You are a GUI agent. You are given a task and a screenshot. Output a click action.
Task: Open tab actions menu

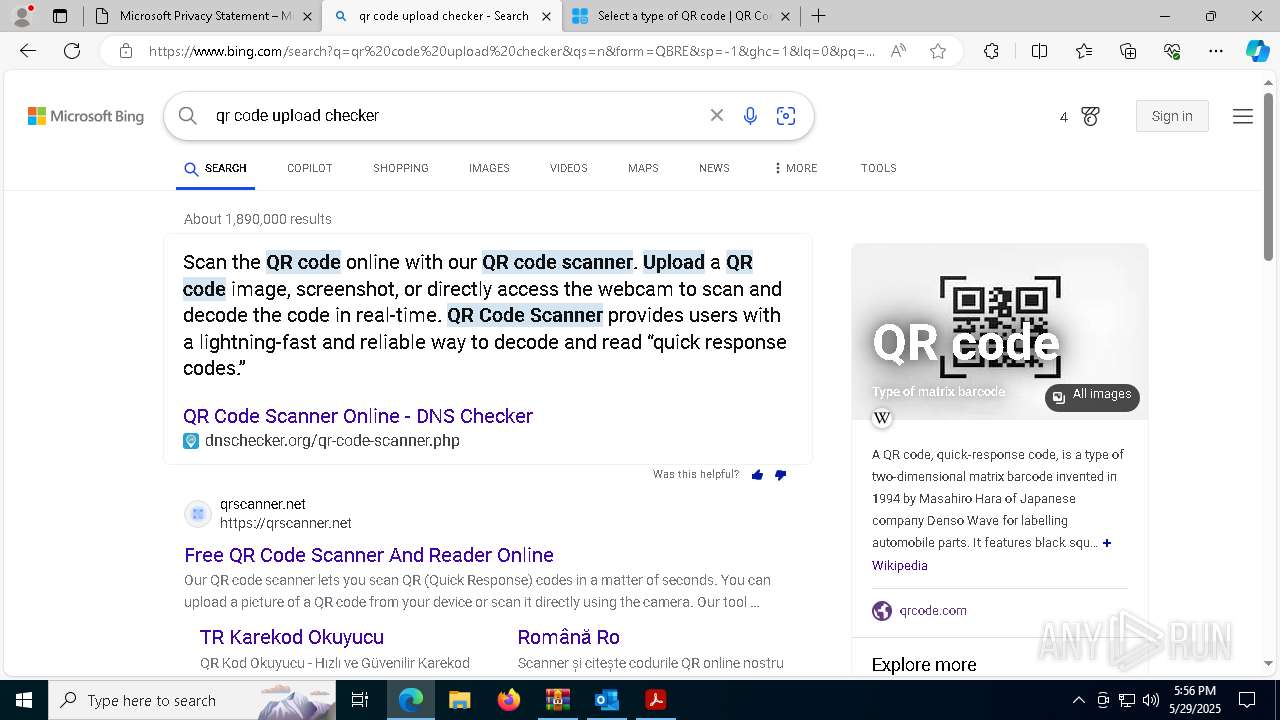(60, 16)
